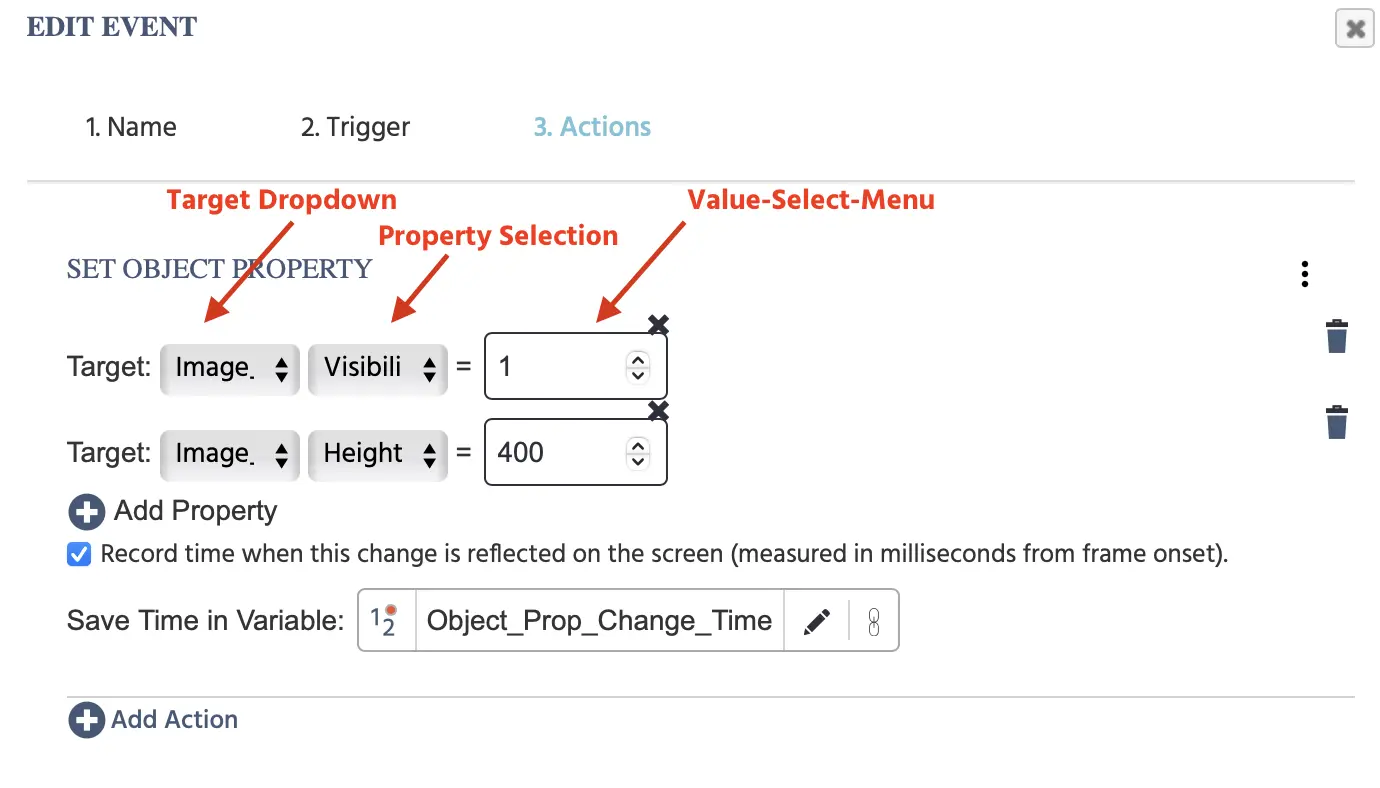Delete the Visibility property row via trash icon
1380x788 pixels.
(x=1336, y=336)
